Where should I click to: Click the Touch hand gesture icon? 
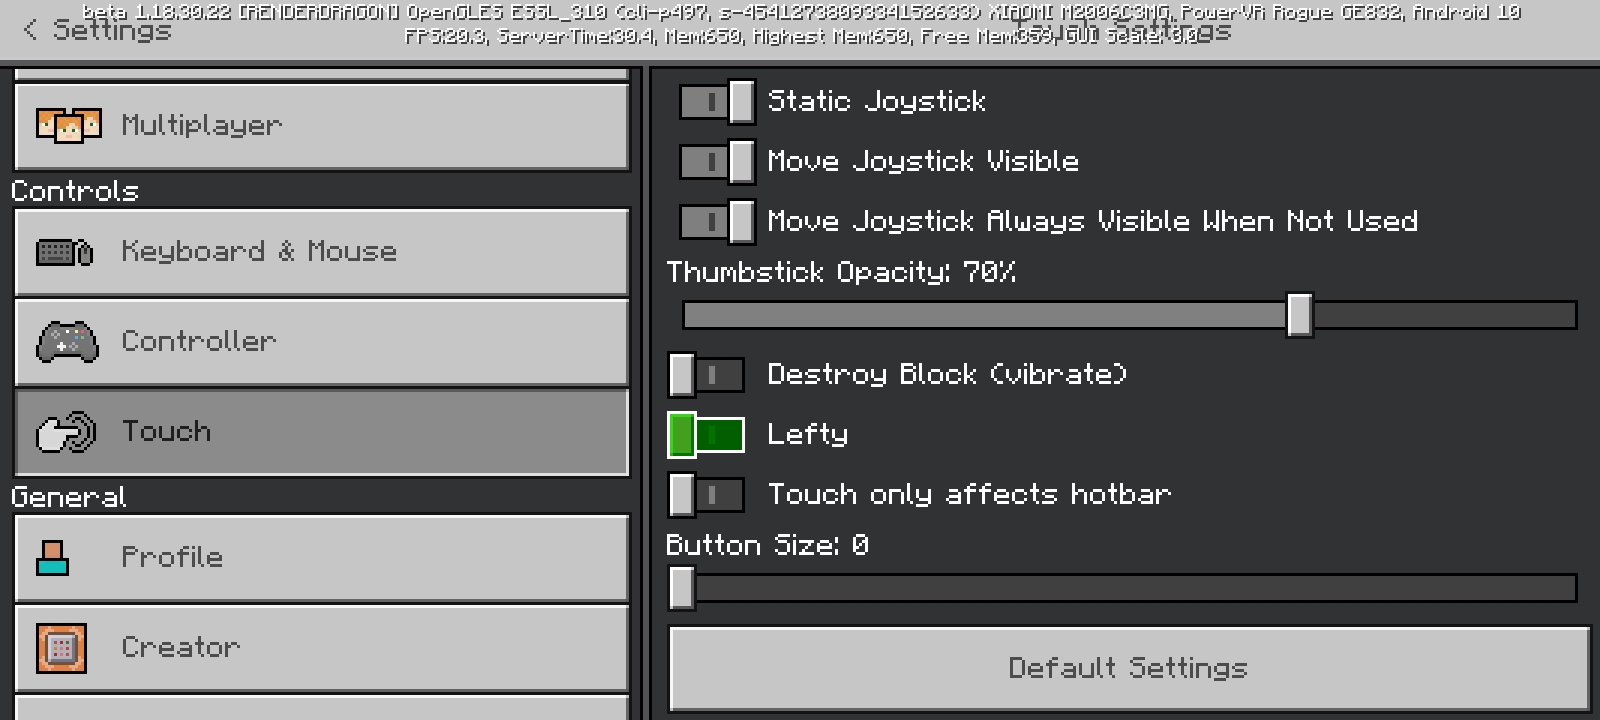66,432
